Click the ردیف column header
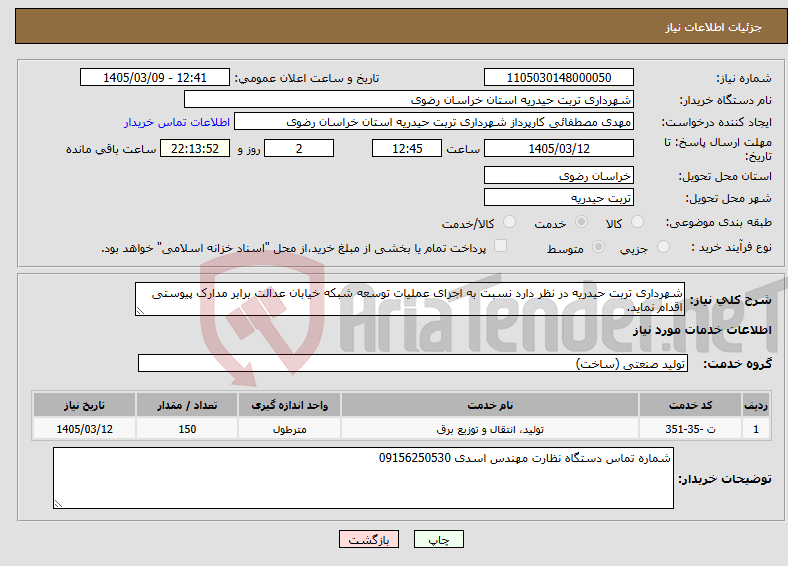 click(x=756, y=405)
